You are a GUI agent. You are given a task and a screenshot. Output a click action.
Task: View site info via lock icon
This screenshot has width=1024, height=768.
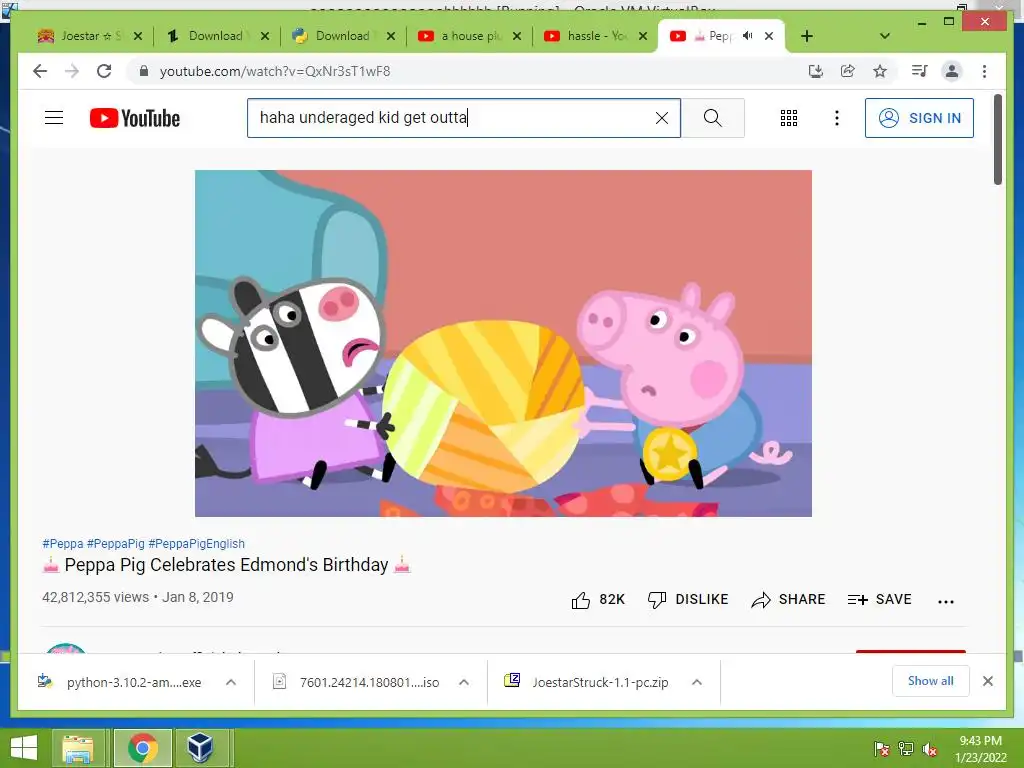pyautogui.click(x=144, y=71)
